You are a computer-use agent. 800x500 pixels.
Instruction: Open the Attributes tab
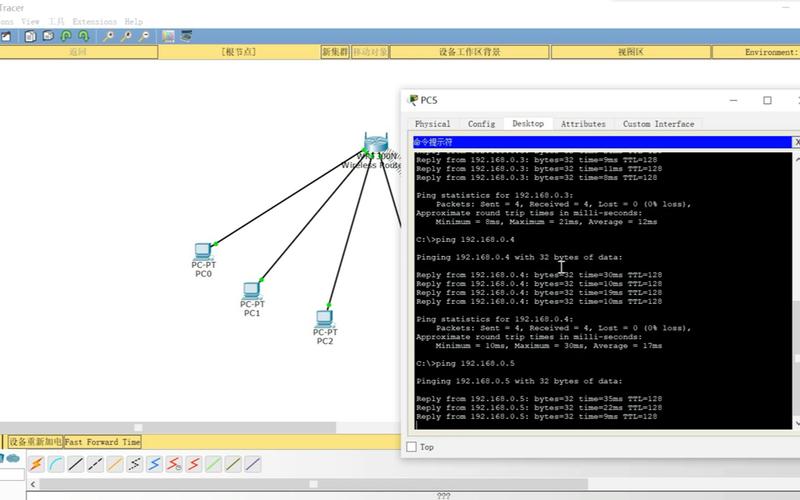[x=583, y=124]
